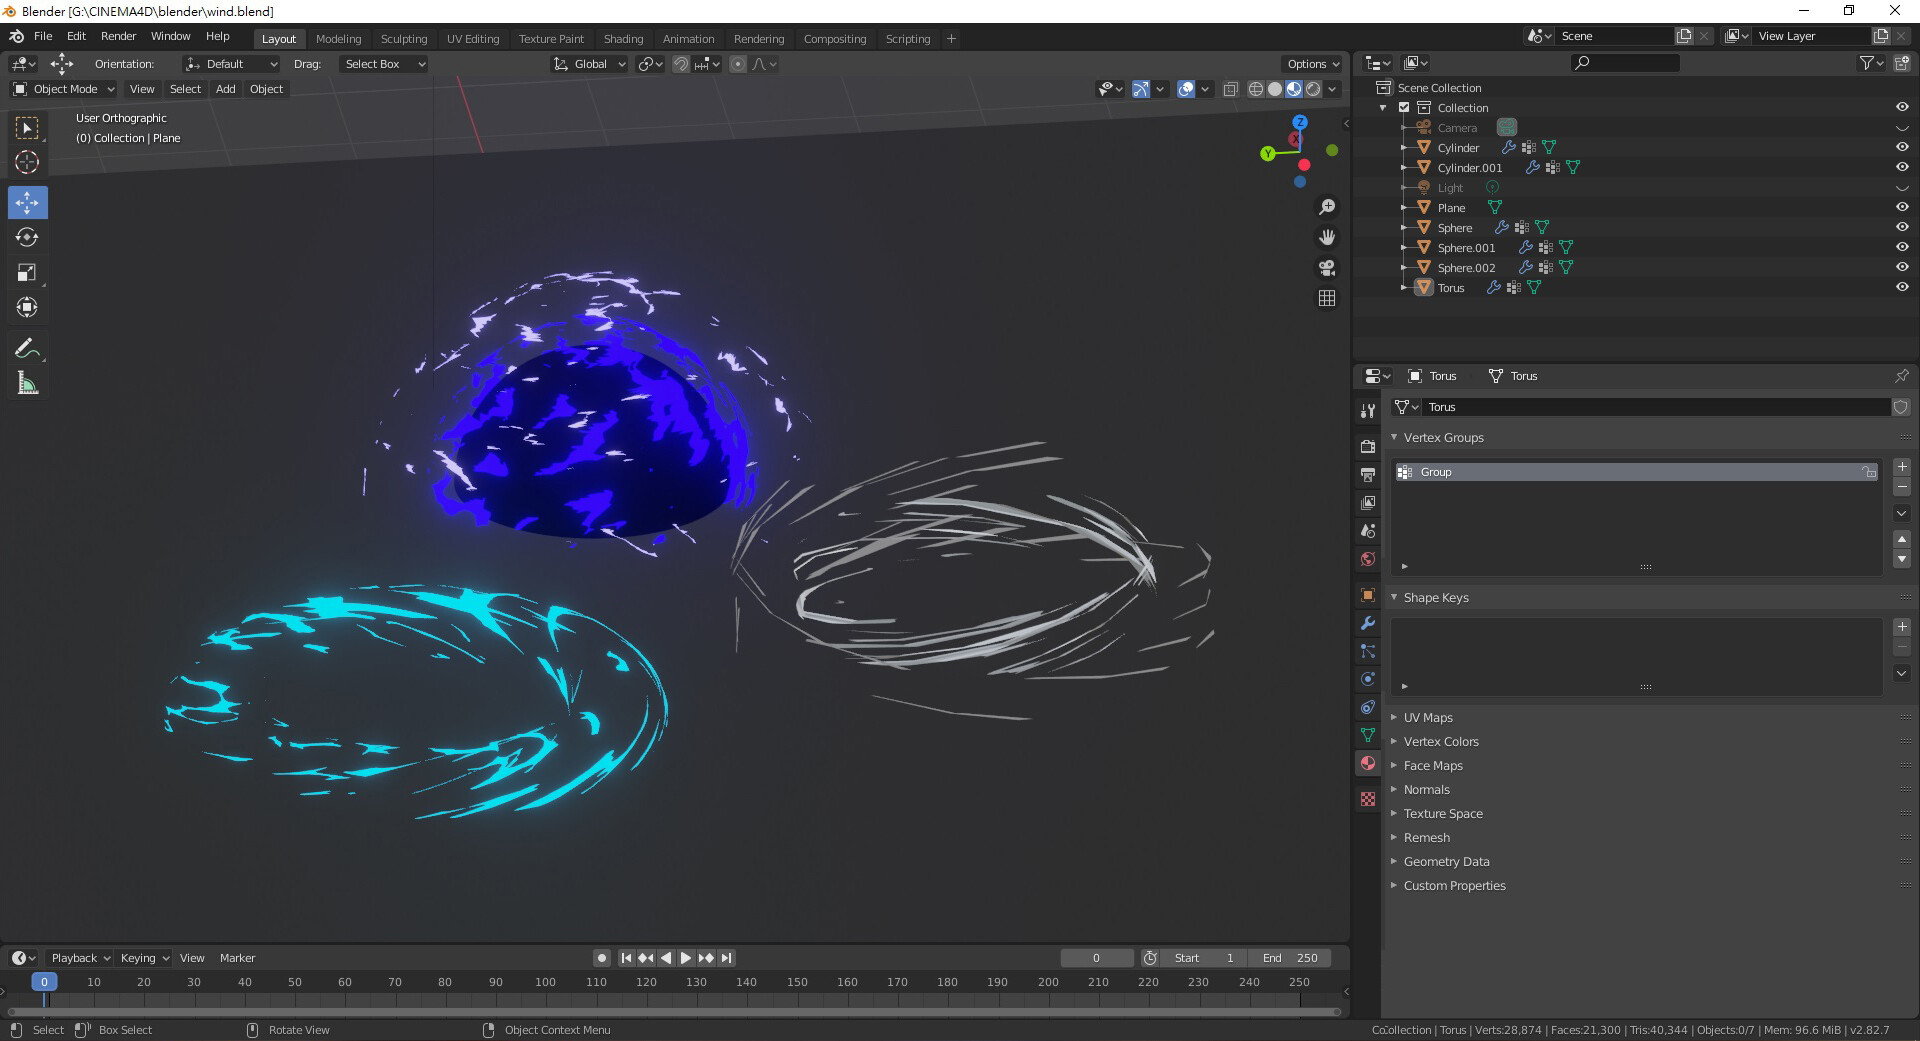The image size is (1920, 1041).
Task: Uncheck the Collection checkbox in the outliner
Action: (1404, 107)
